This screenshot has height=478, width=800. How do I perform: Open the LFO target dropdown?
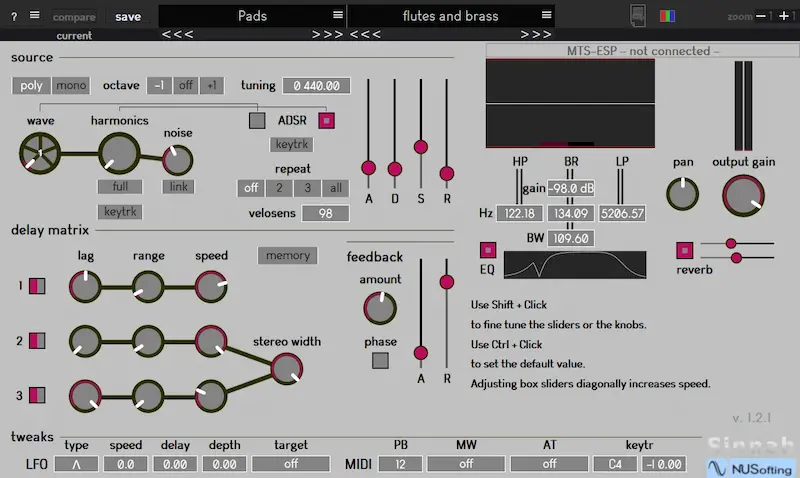(x=291, y=464)
